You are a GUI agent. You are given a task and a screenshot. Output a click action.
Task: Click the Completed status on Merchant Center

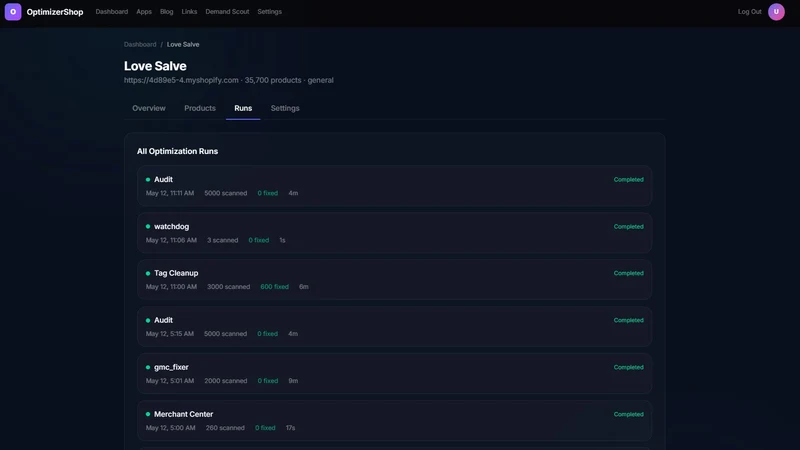coord(629,414)
